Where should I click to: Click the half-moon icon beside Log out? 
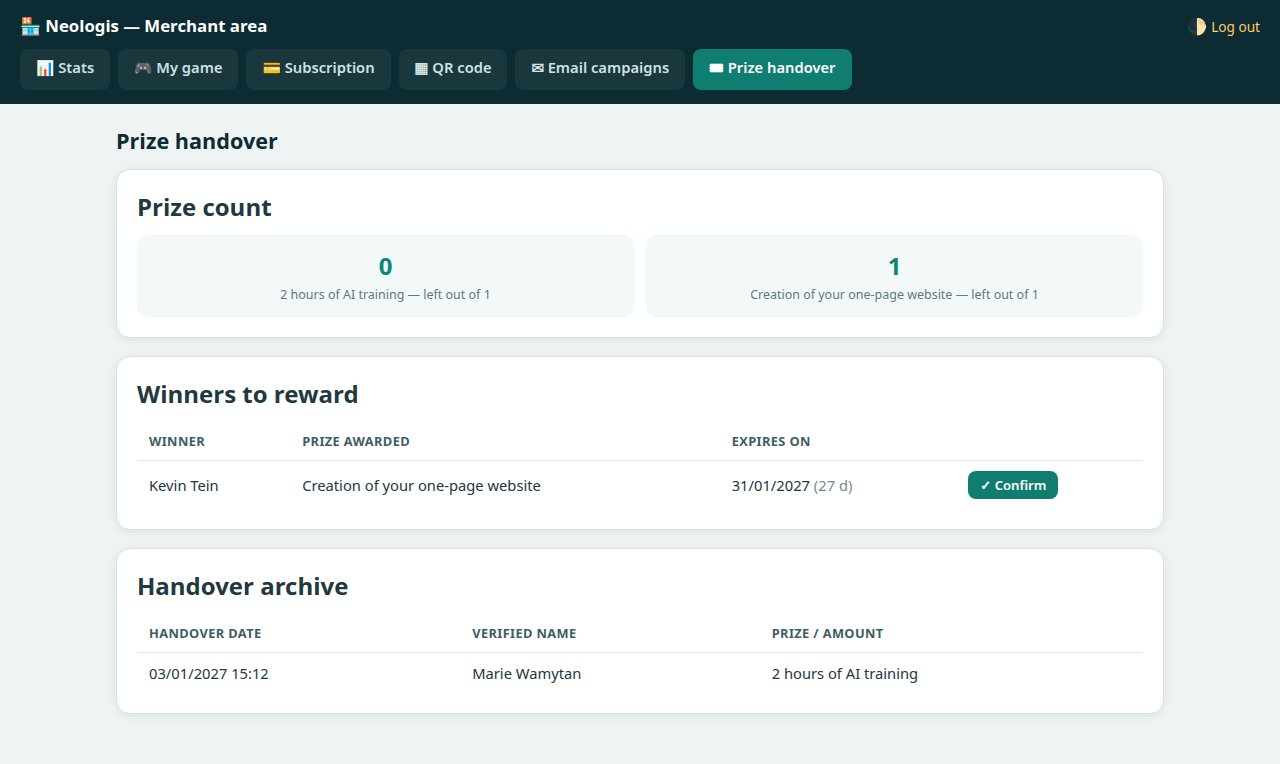pos(1197,27)
